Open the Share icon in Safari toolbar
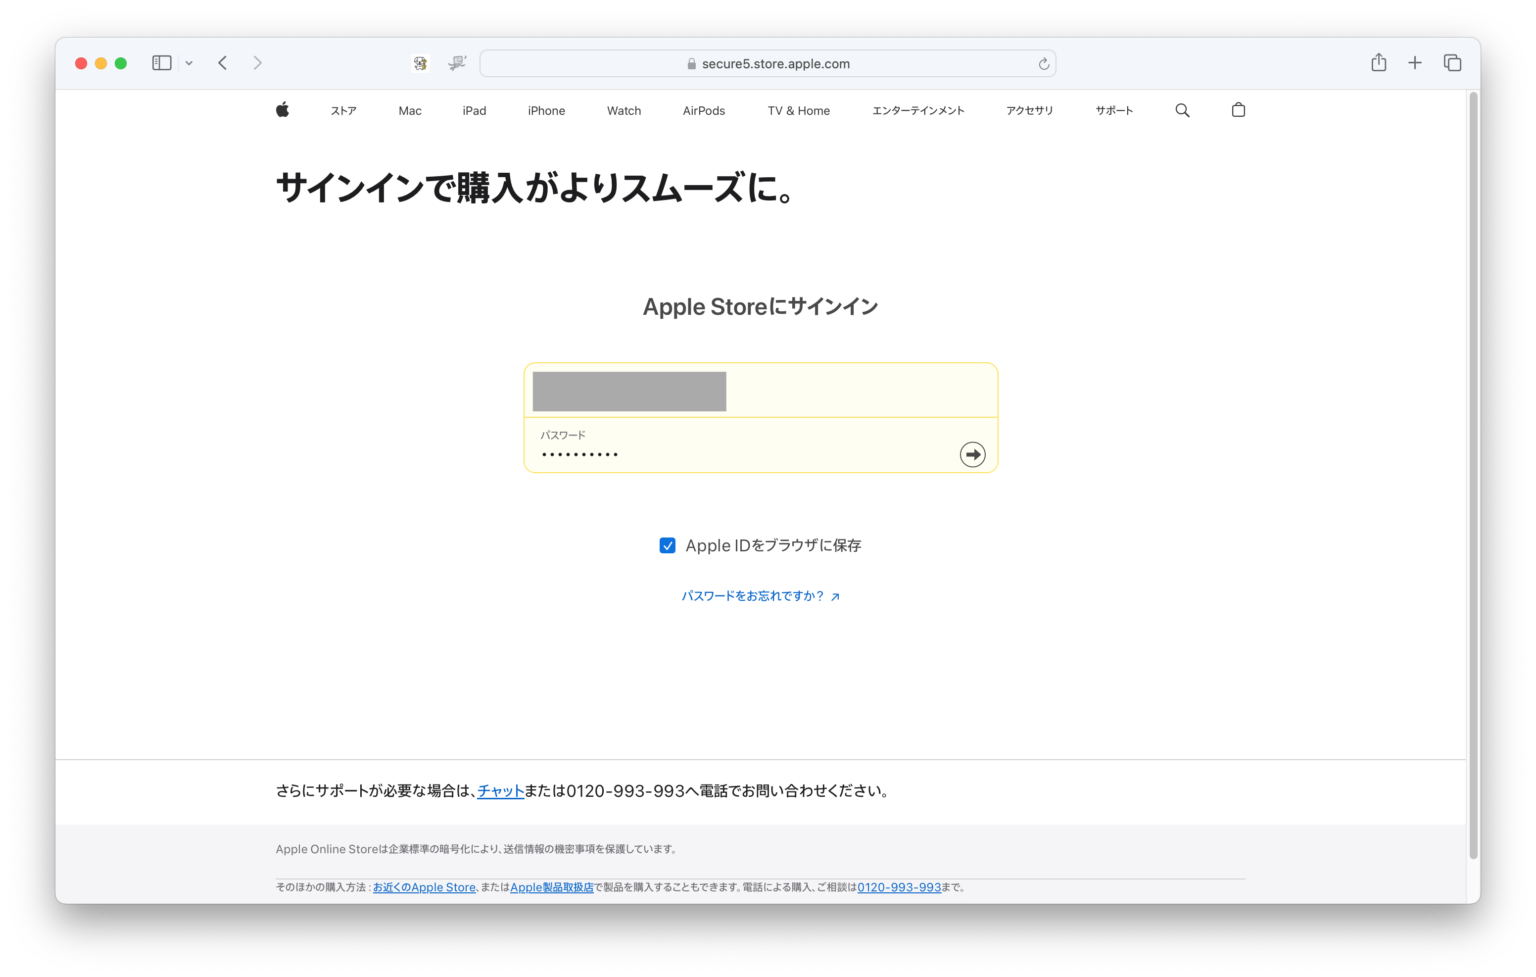Viewport: 1536px width, 977px height. click(x=1378, y=62)
